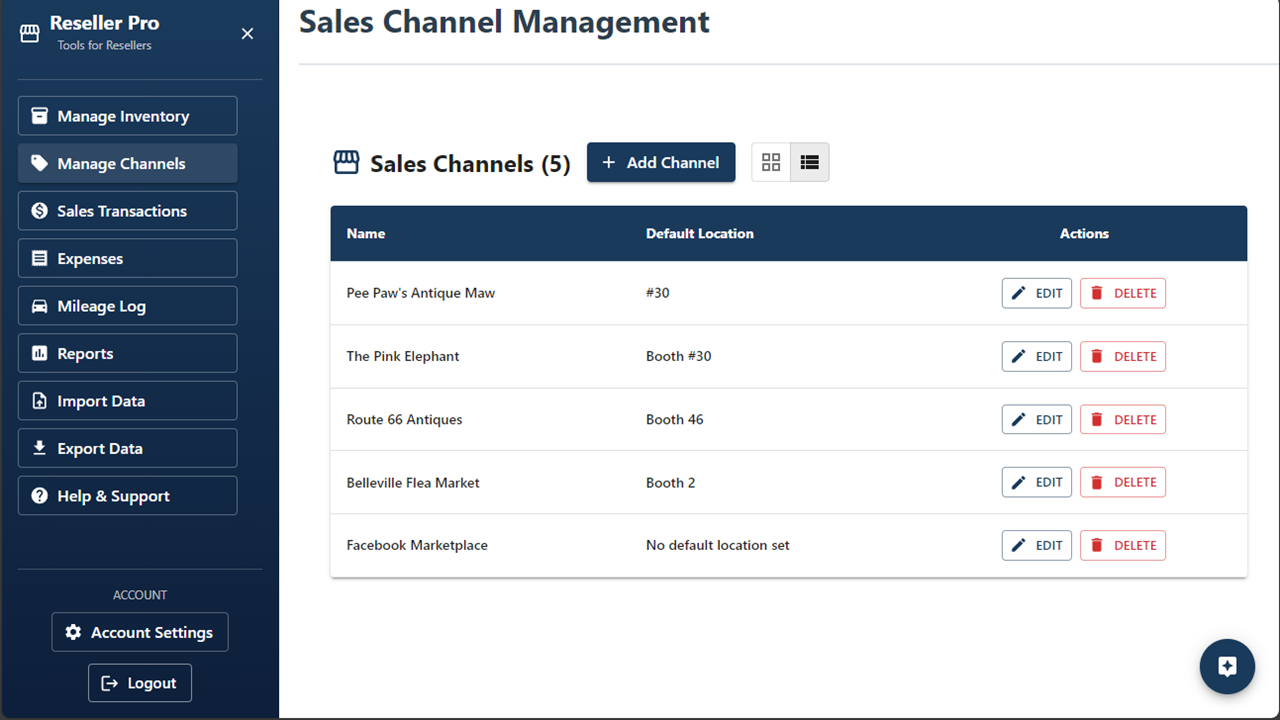Open Mileage Log from sidebar
The height and width of the screenshot is (720, 1280).
point(127,306)
